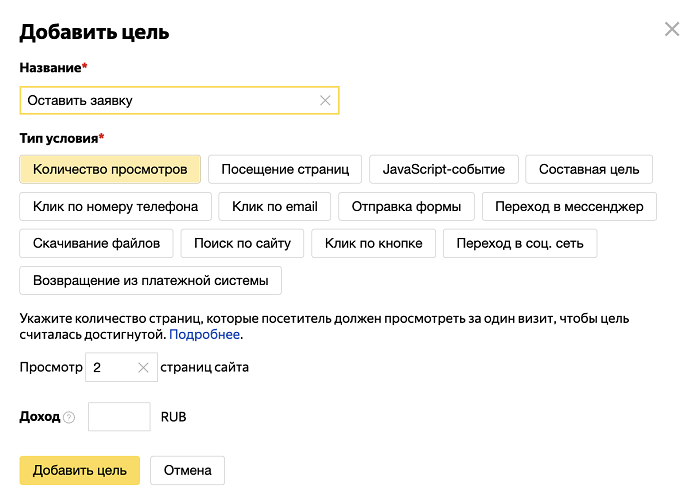
Task: Open the help icon next to Доход
Action: click(69, 418)
